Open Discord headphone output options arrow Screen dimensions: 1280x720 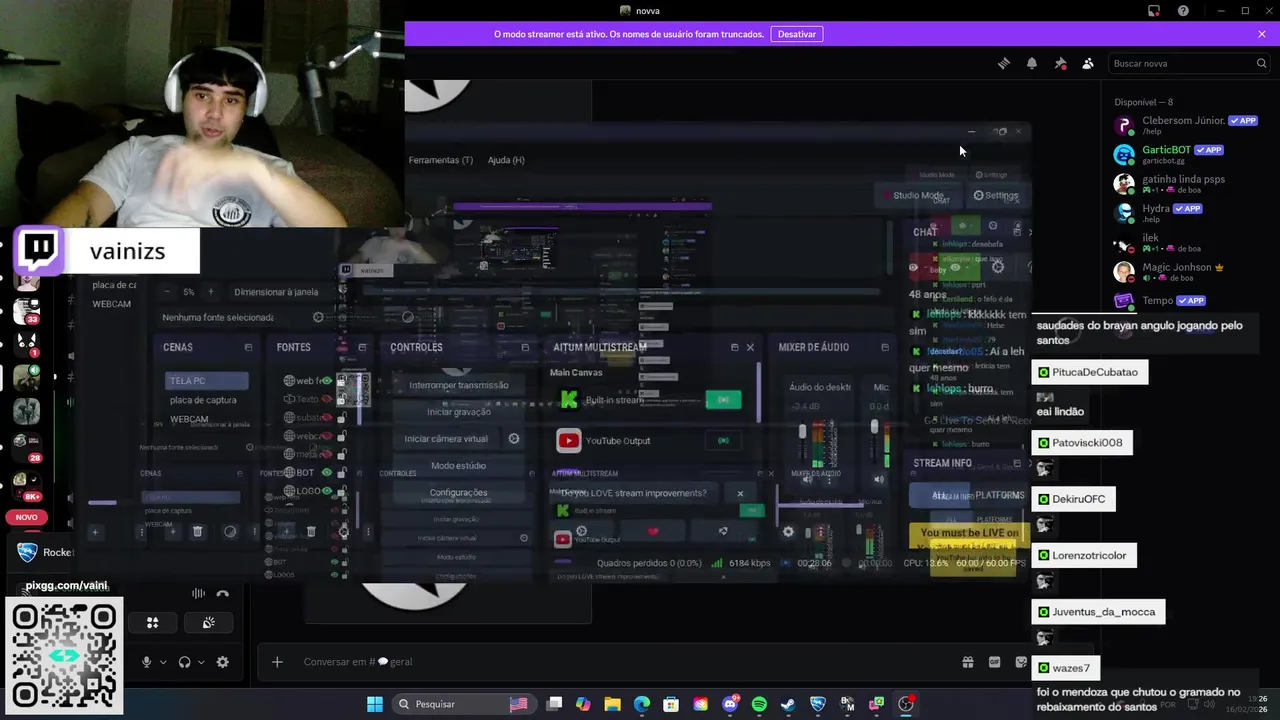coord(201,662)
